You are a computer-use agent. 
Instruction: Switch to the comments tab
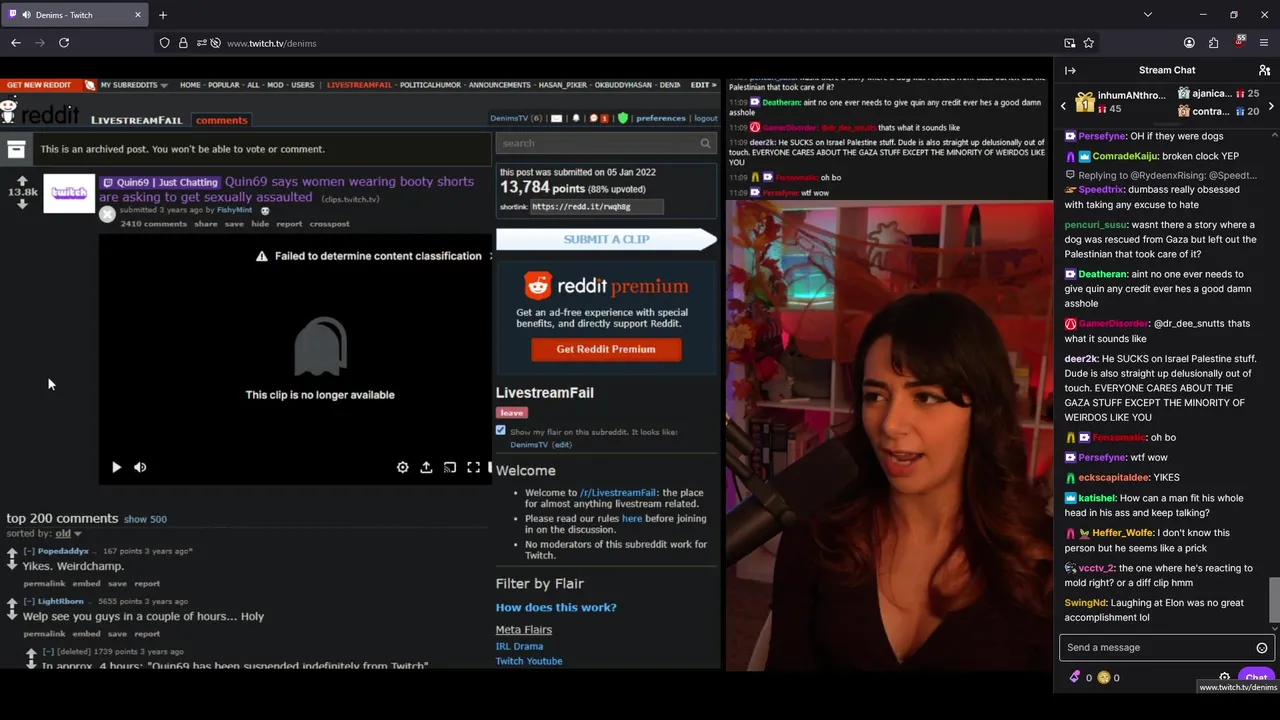click(221, 120)
